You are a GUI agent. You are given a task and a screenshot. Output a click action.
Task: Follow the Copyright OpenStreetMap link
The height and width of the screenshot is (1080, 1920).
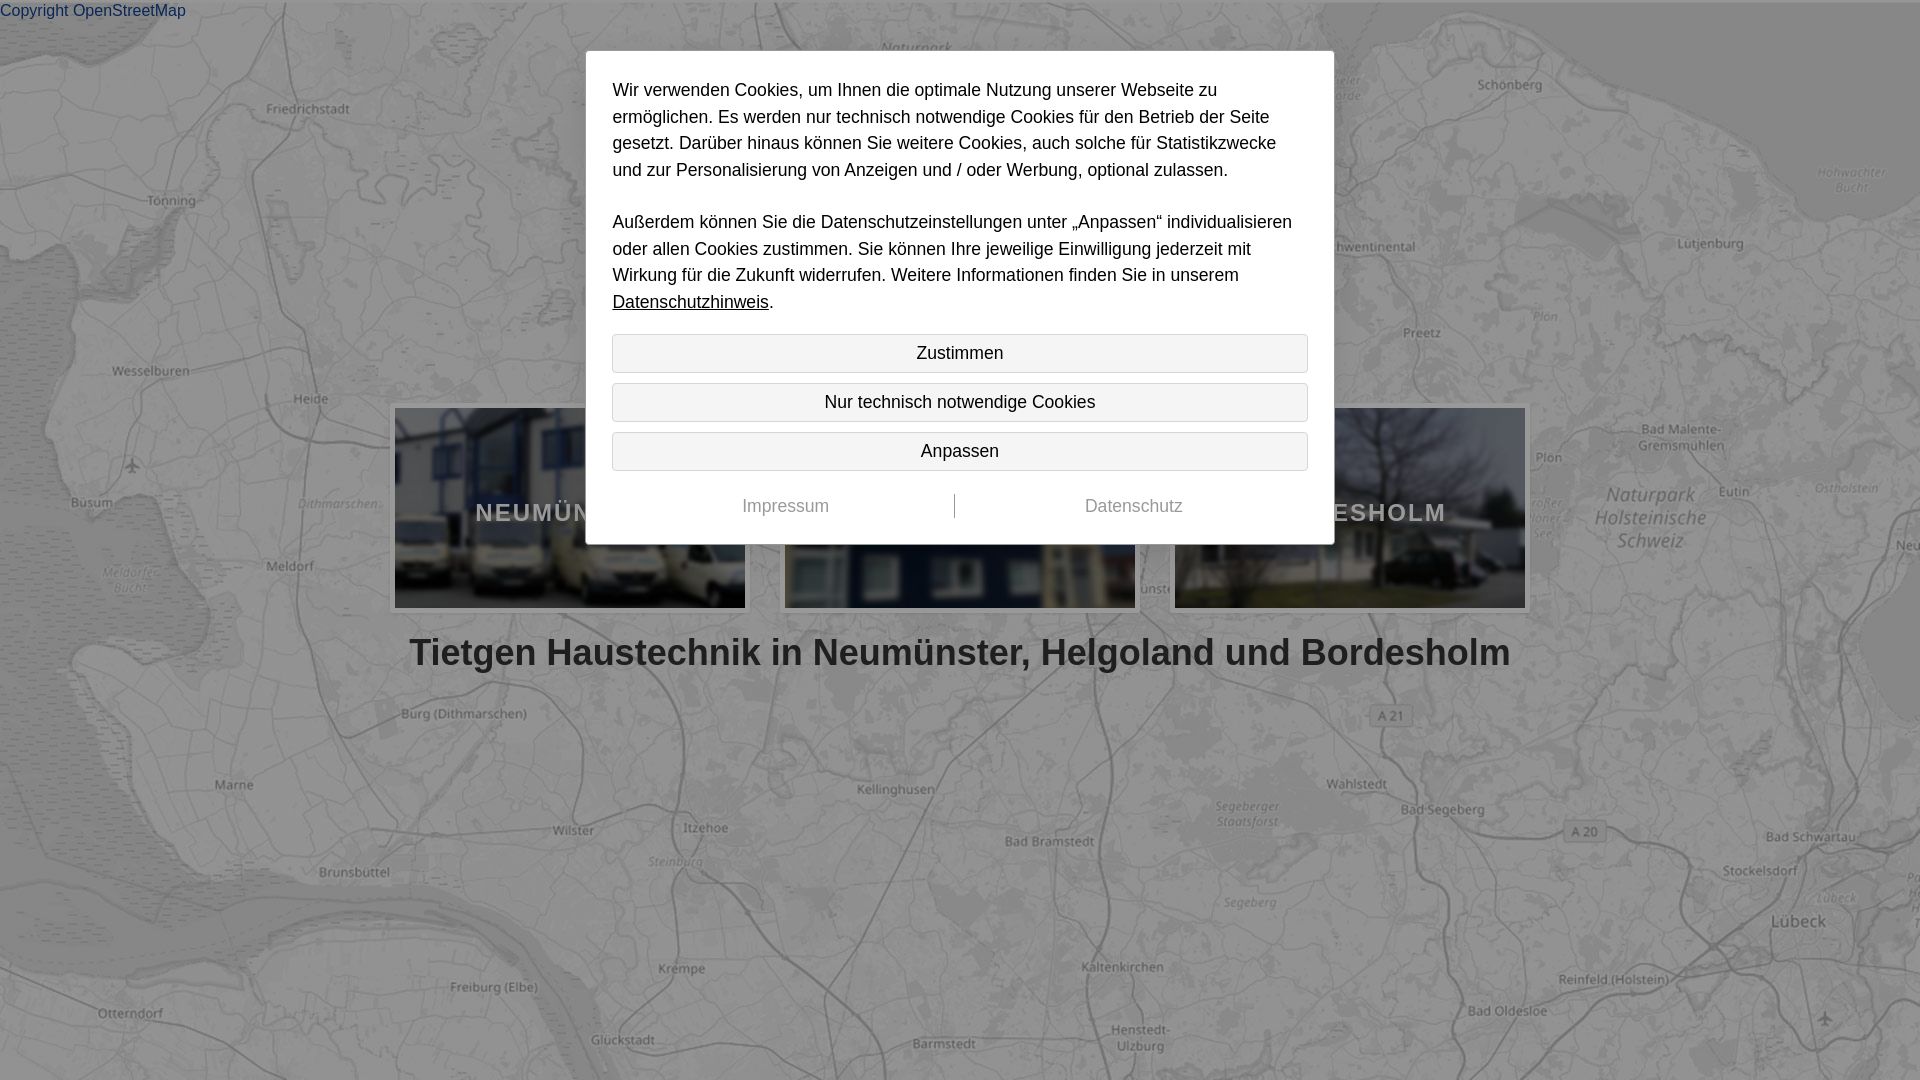click(x=93, y=11)
